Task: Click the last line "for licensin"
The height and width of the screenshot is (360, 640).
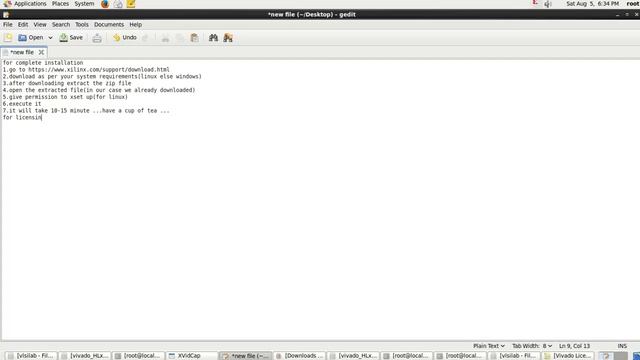Action: pos(22,118)
